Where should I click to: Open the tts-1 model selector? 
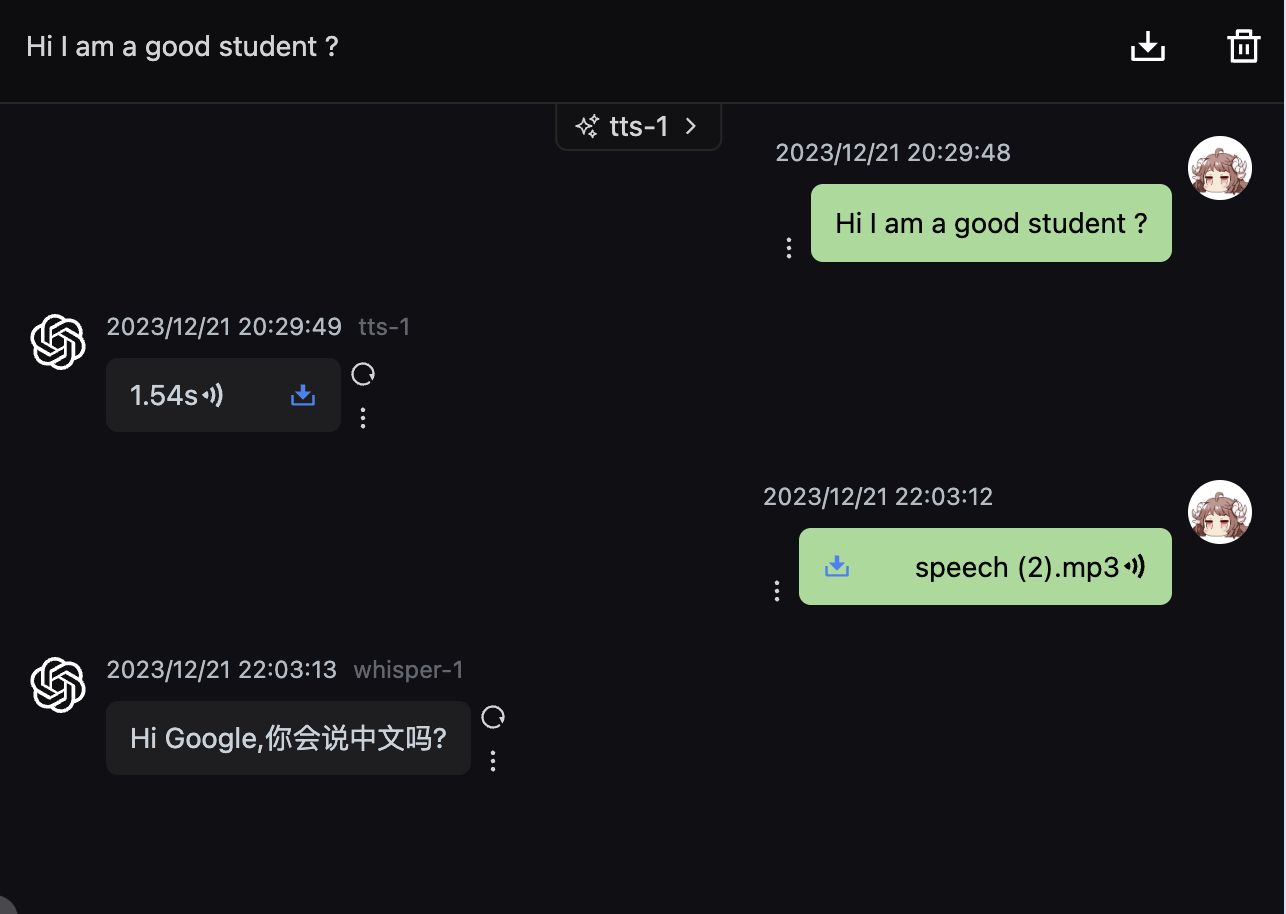tap(638, 126)
